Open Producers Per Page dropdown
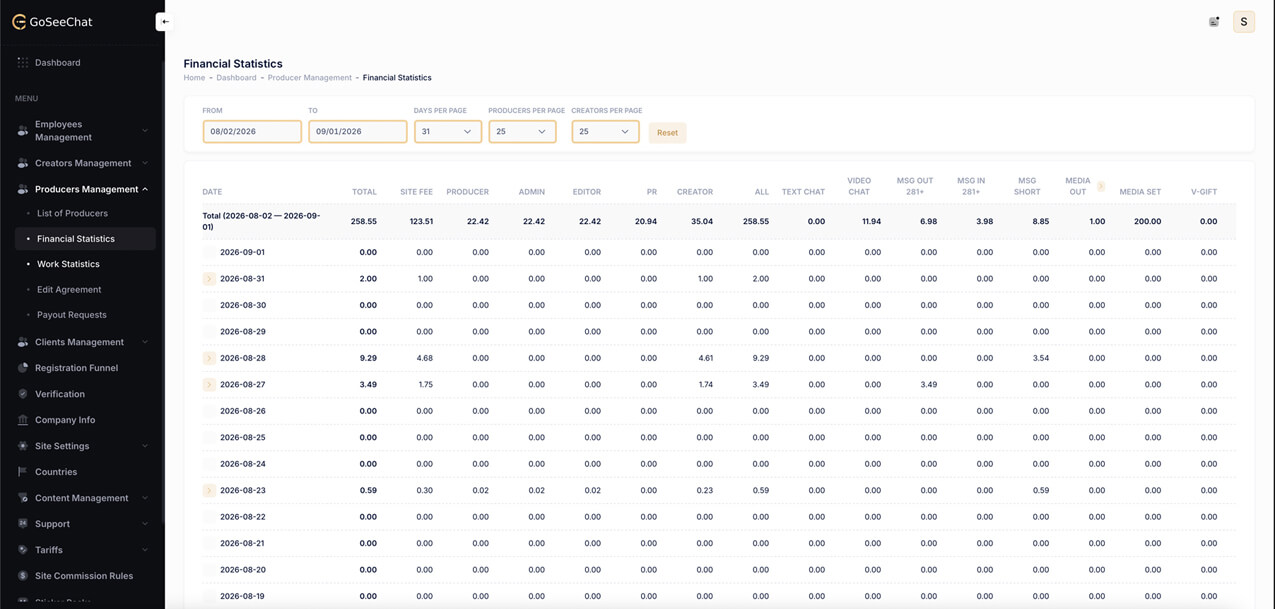 [522, 131]
